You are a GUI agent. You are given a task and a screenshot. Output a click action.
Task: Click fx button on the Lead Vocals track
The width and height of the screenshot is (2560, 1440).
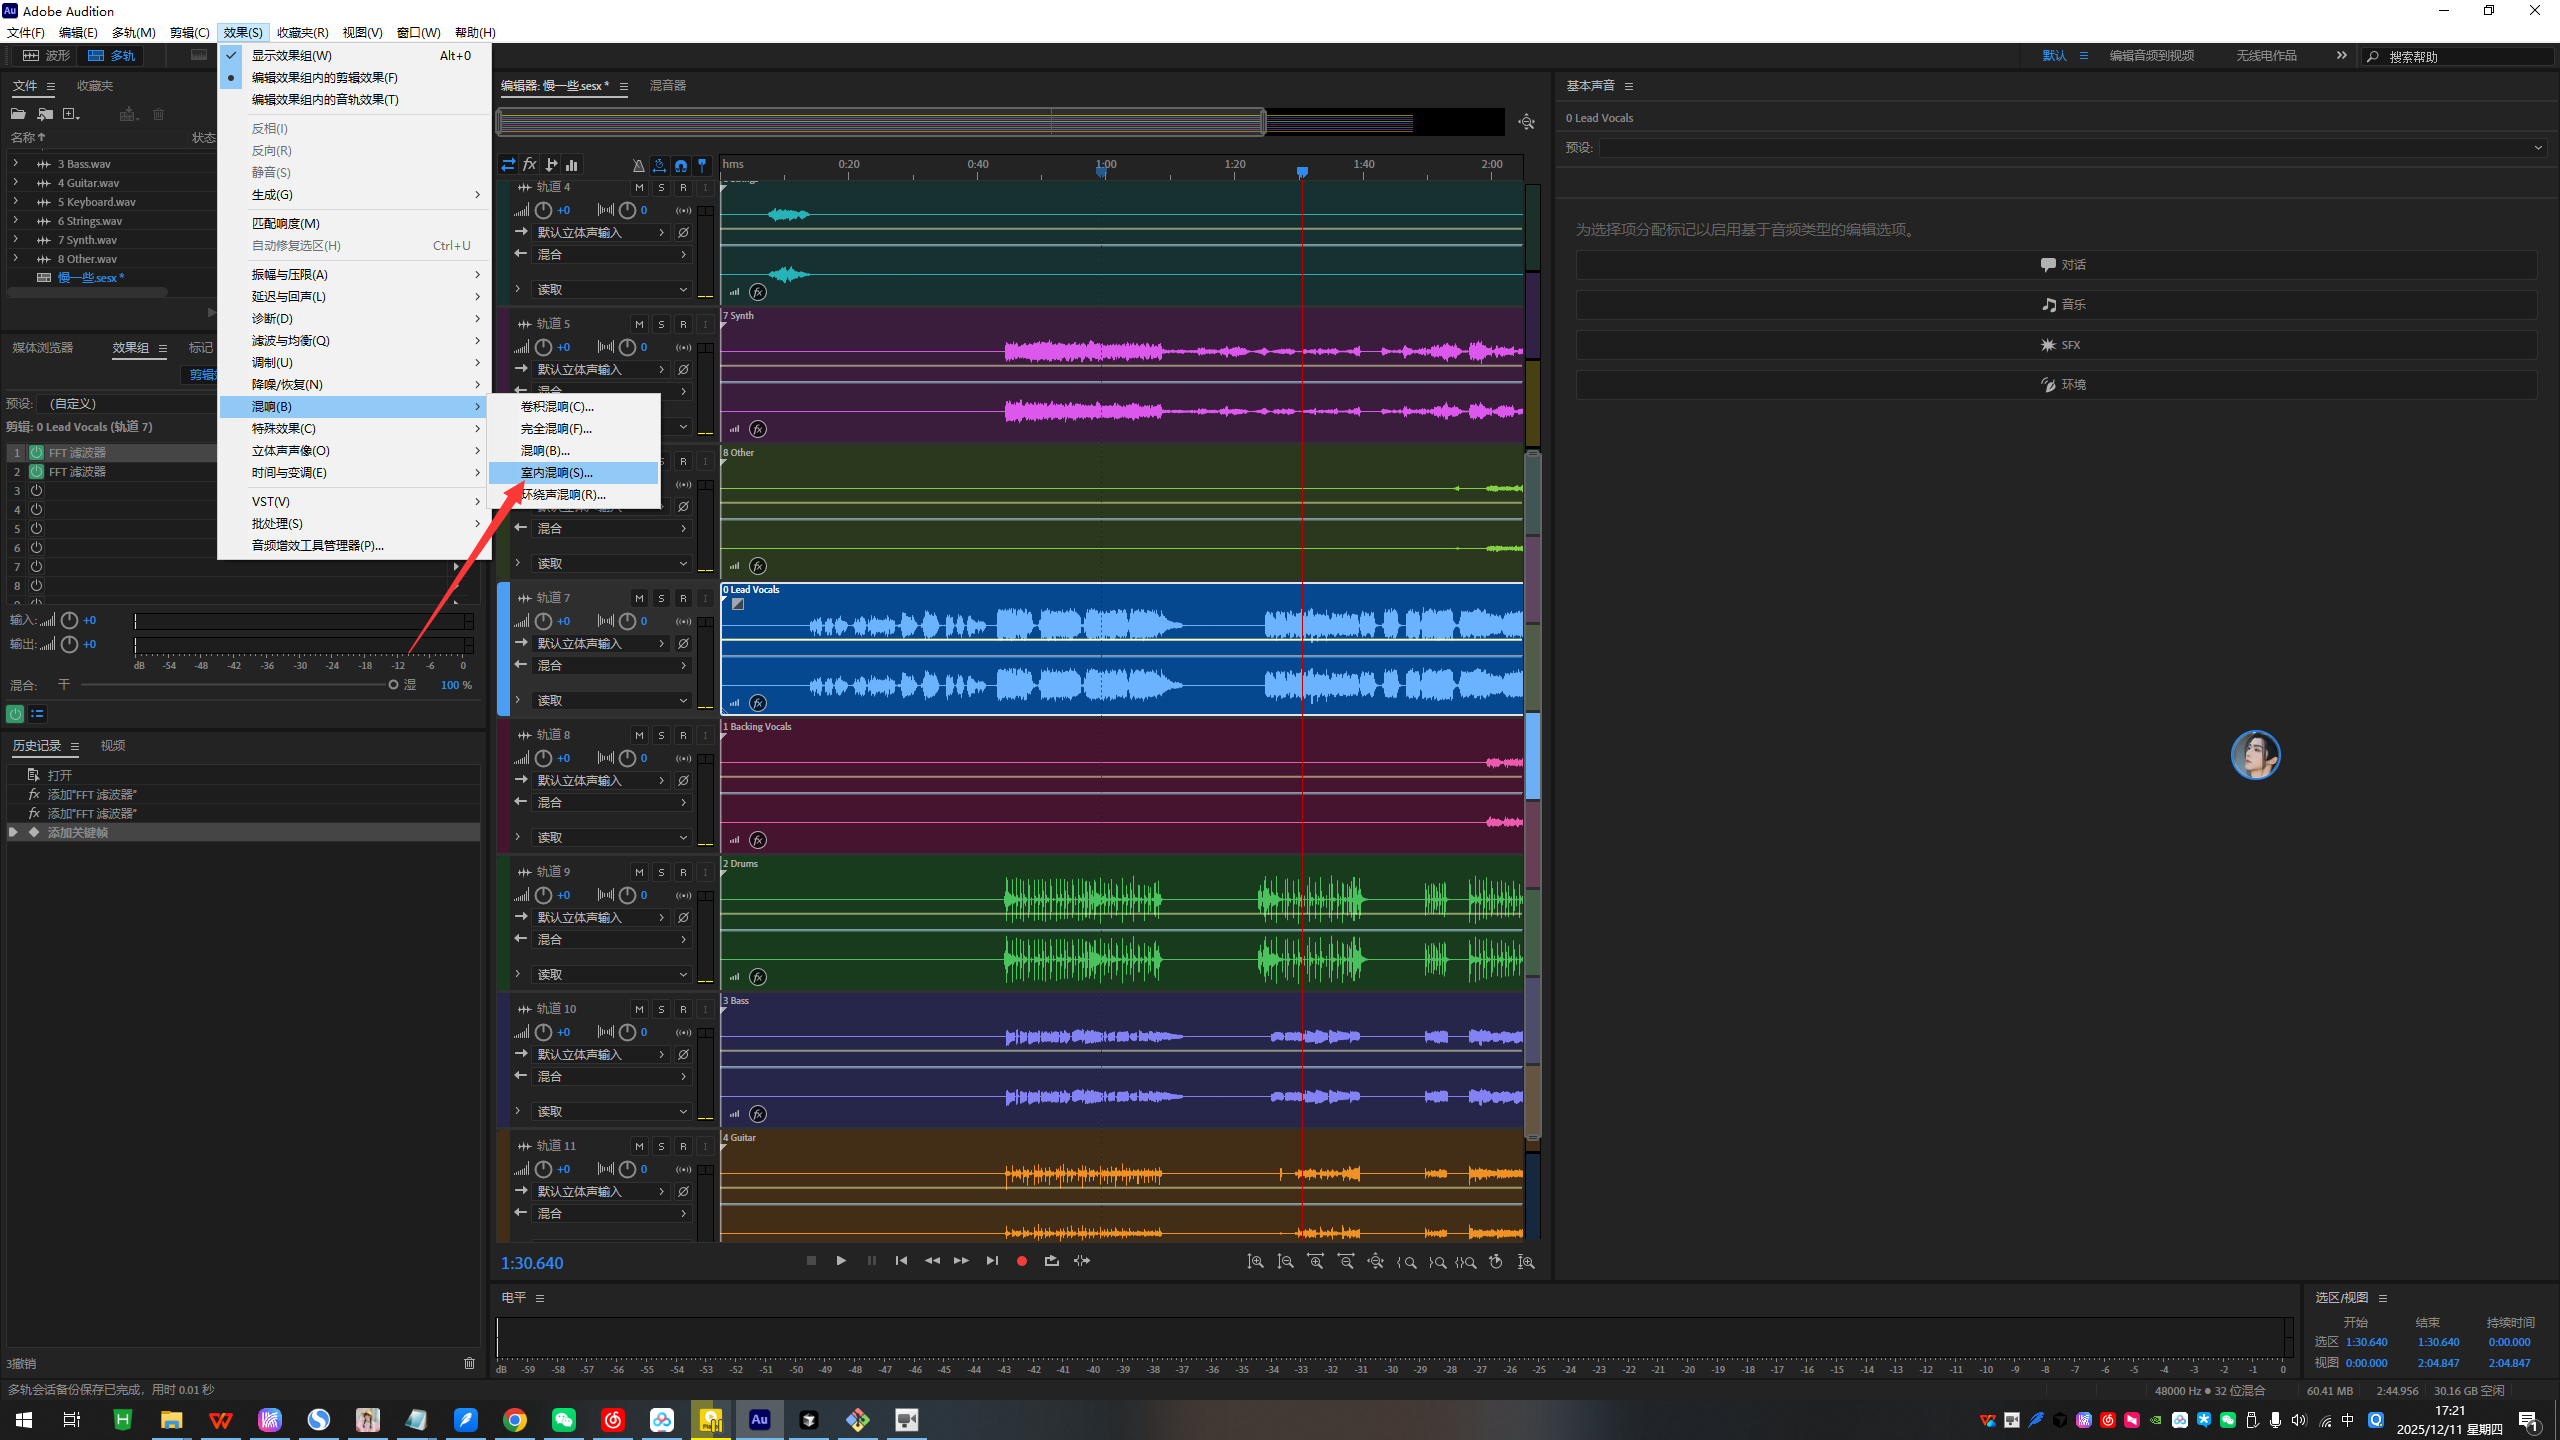[x=758, y=703]
